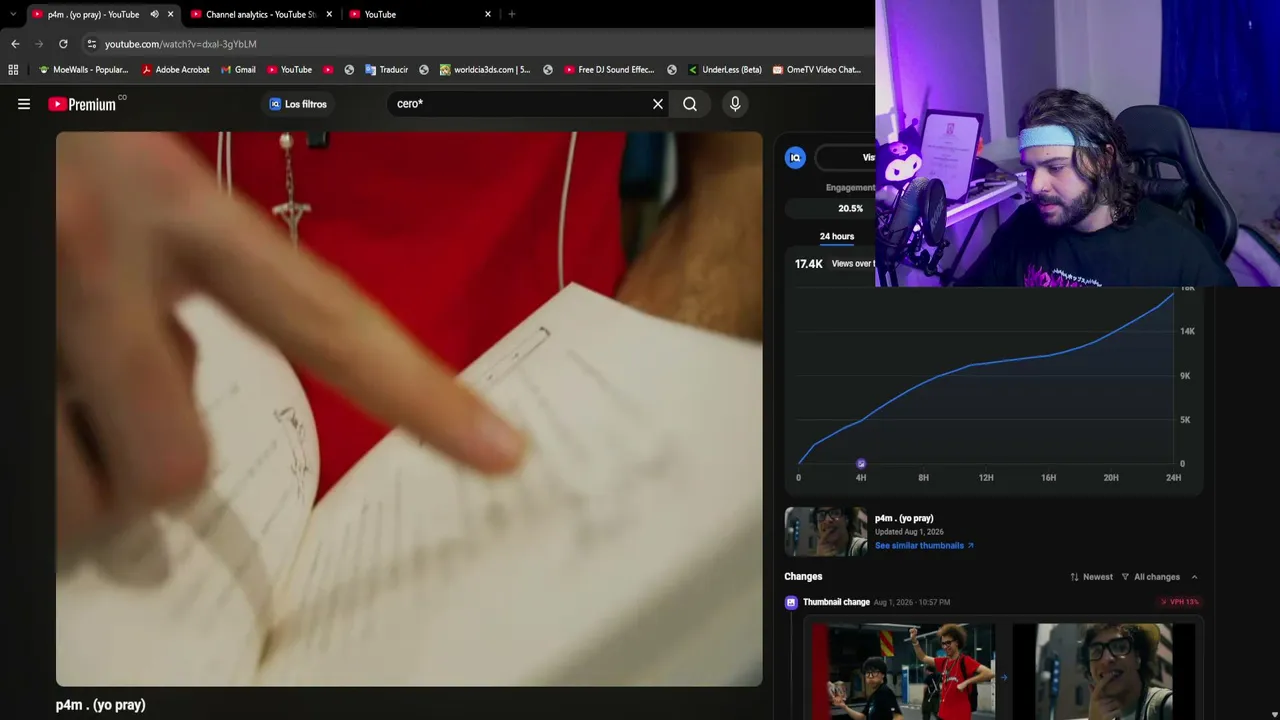
Task: Close the p4m (yo pray) tab
Action: pyautogui.click(x=171, y=14)
